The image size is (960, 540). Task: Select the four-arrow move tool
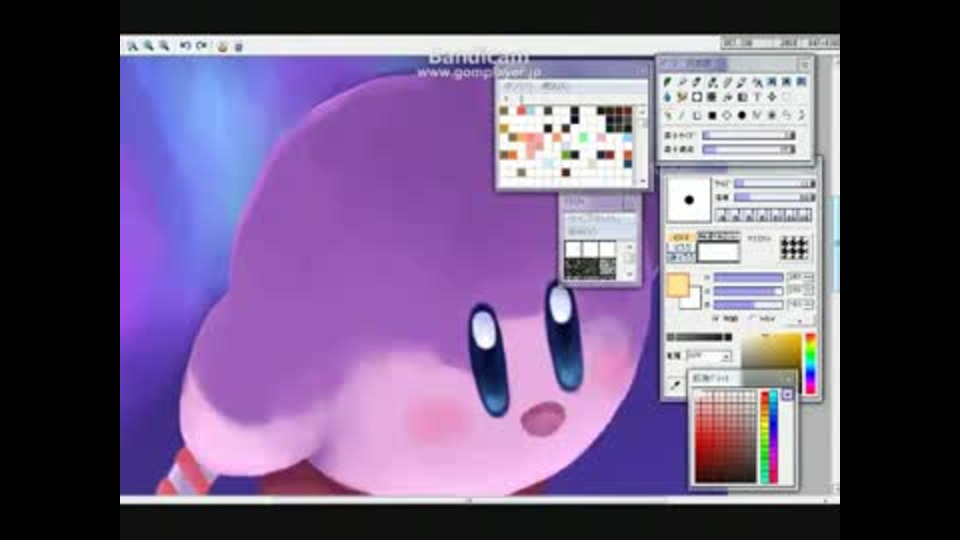click(772, 97)
